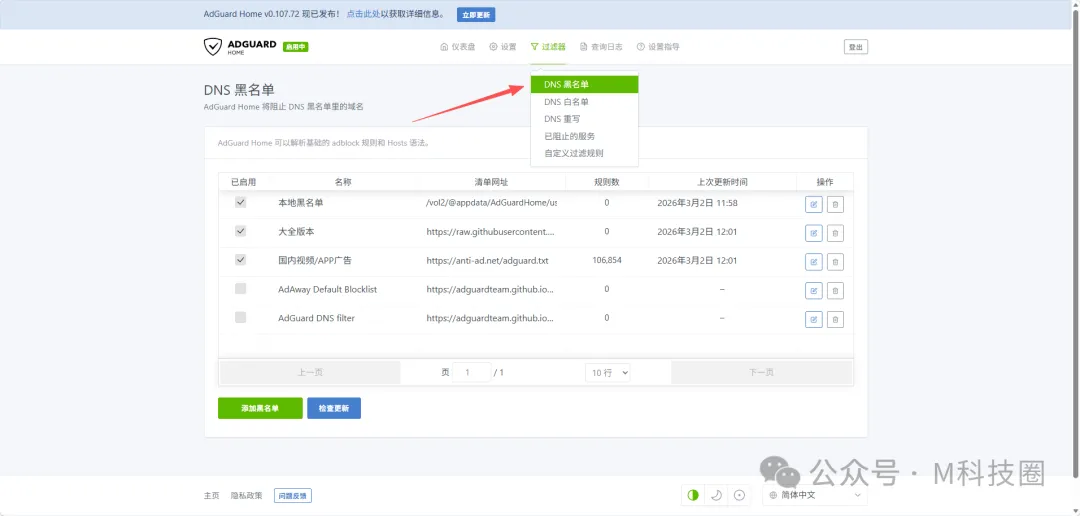Image resolution: width=1080 pixels, height=516 pixels.
Task: Click the green 添加黑名单 button
Action: pos(260,408)
